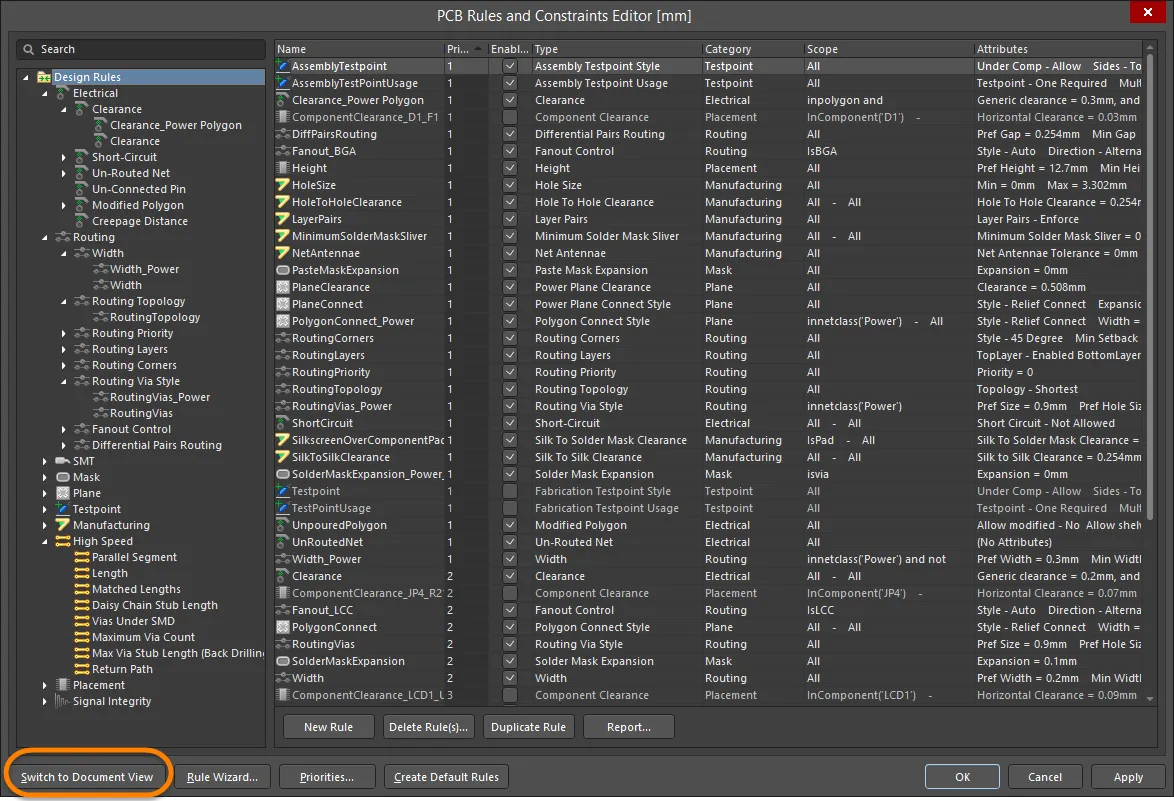Collapse the Design Rules tree root

click(26, 77)
